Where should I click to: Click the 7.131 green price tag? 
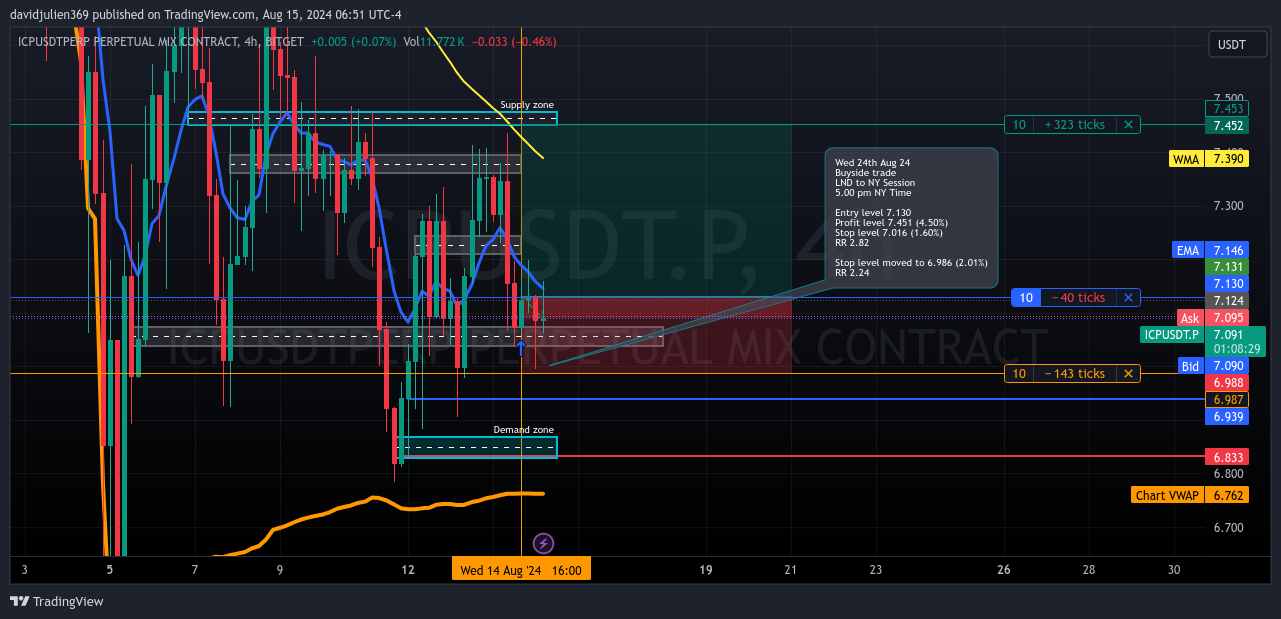[x=1227, y=267]
